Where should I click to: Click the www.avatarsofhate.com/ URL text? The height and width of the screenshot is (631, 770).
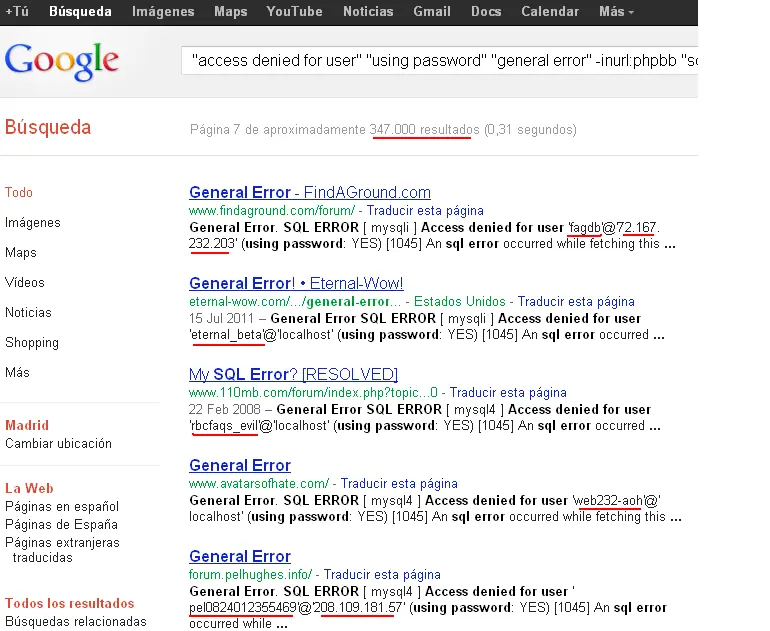point(259,484)
